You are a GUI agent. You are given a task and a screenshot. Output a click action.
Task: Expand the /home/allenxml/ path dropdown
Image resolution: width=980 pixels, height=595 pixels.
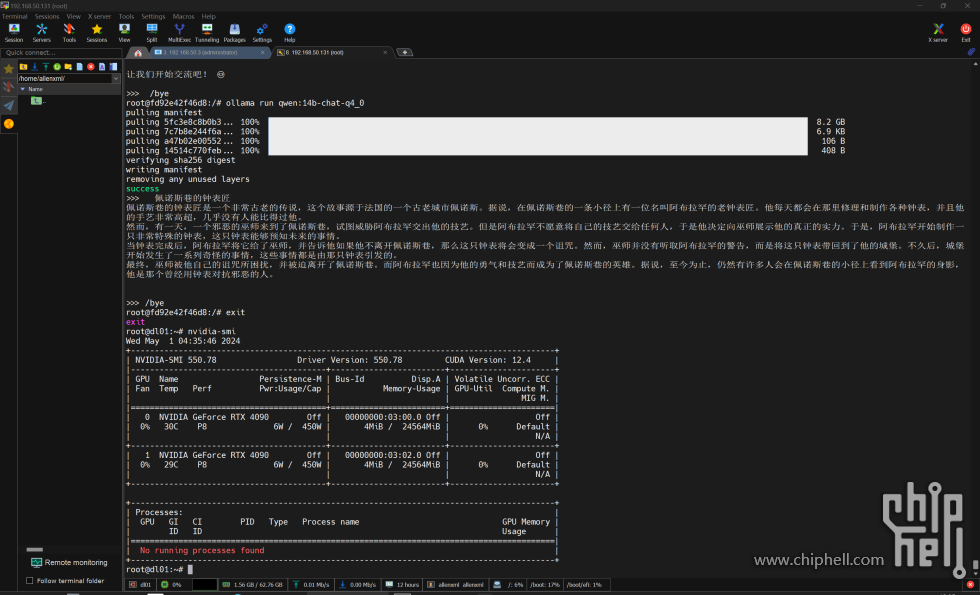(116, 78)
